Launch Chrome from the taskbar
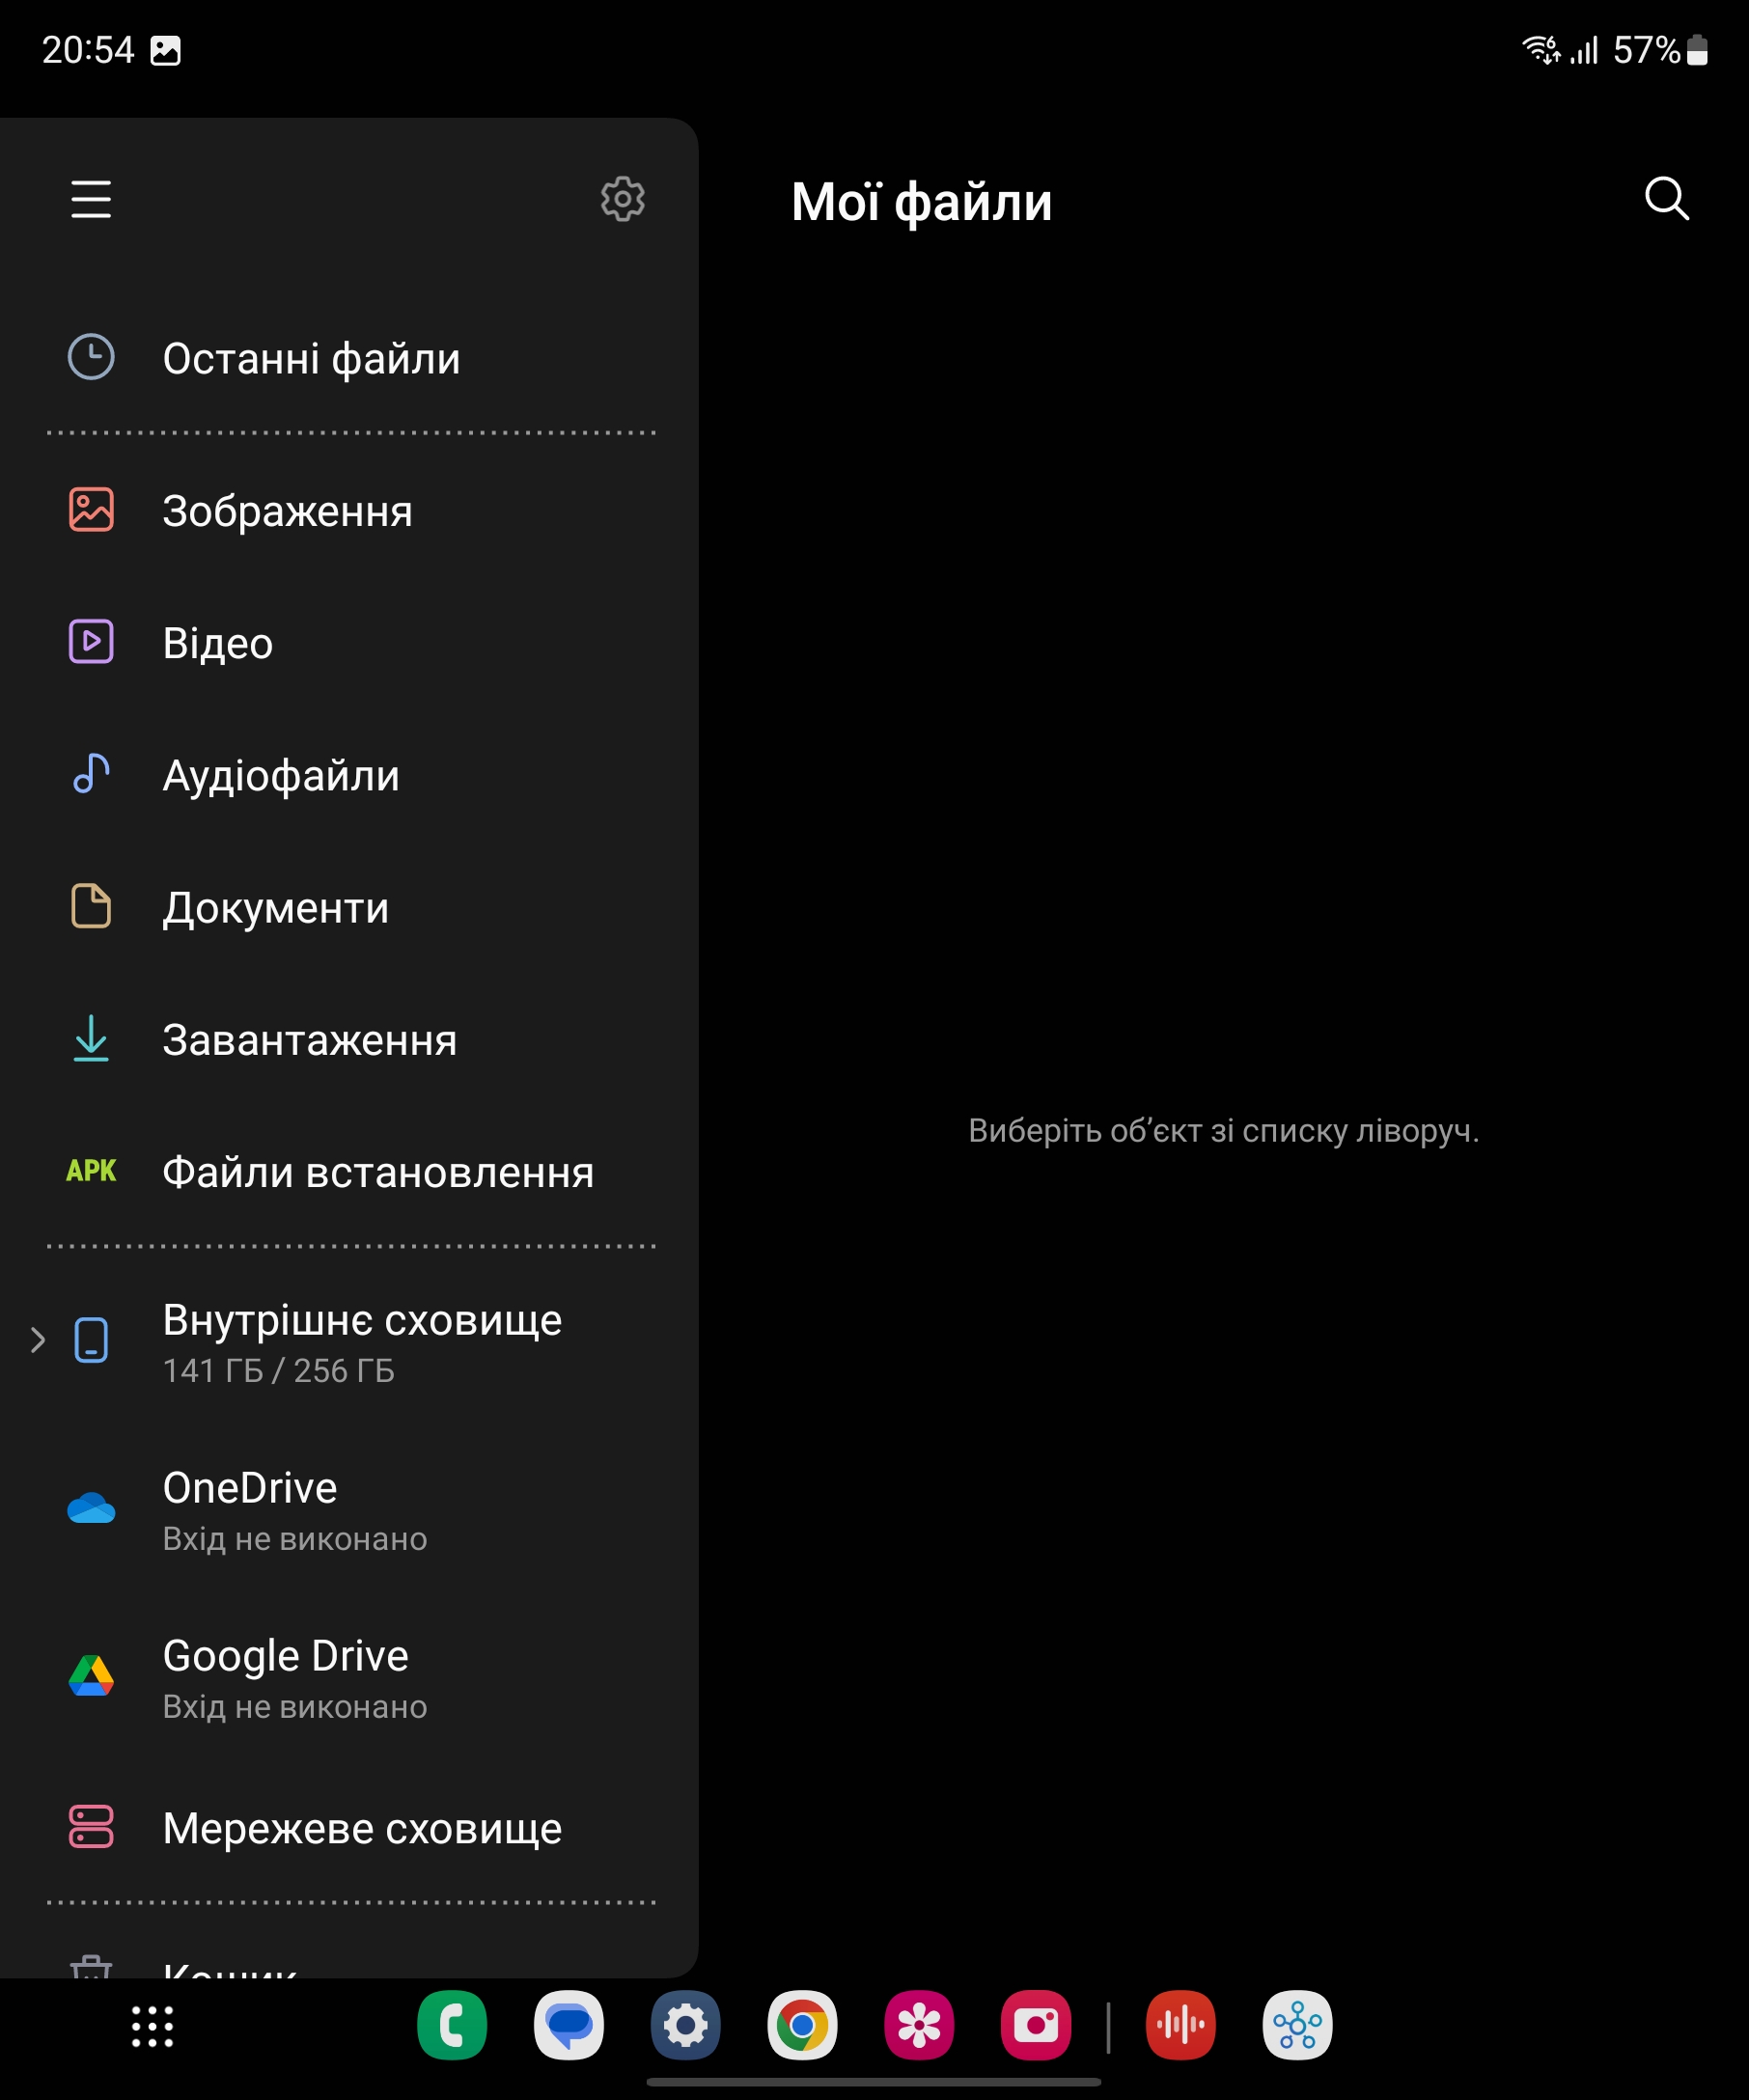Screen dimensions: 1749x2100 [x=802, y=2026]
